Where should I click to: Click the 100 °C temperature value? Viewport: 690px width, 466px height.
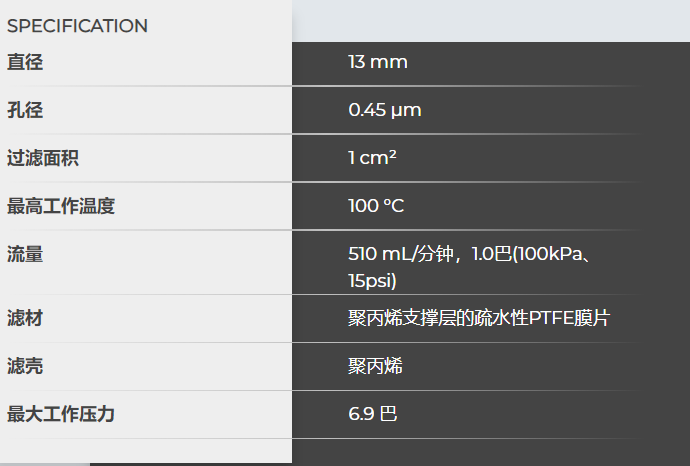[x=376, y=206]
